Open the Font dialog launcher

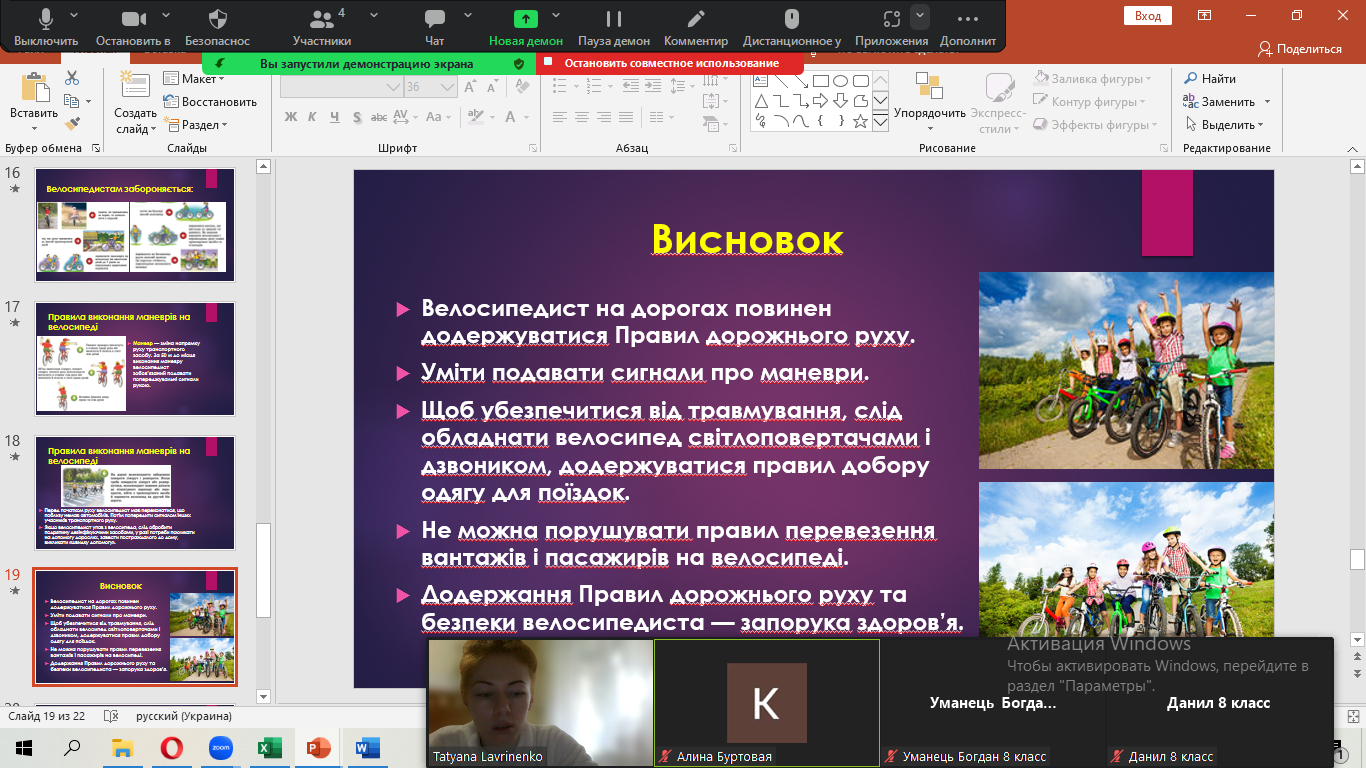coord(533,148)
